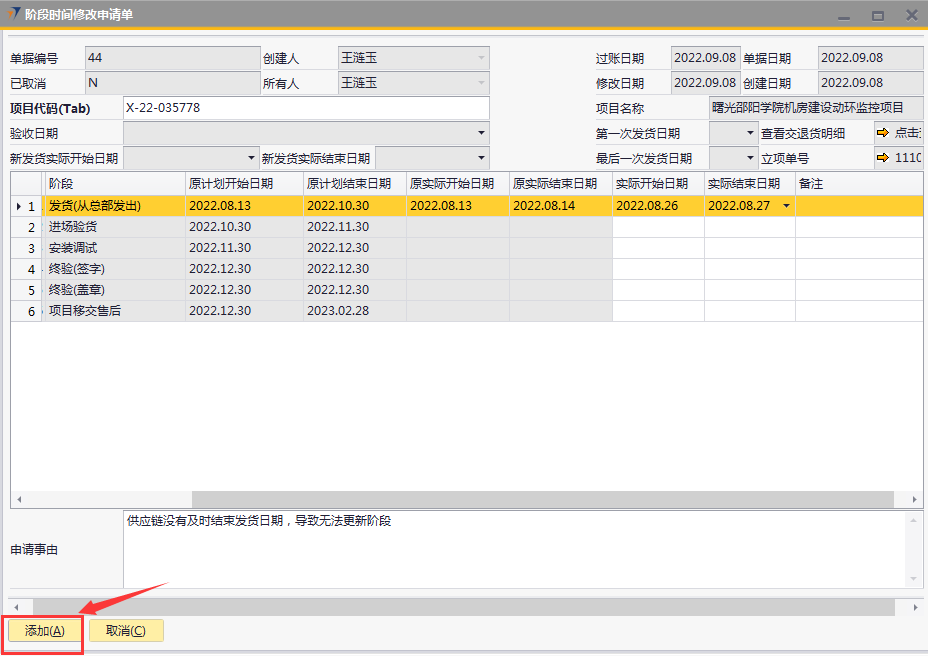Viewport: 928px width, 656px height.
Task: Minimize the 阶段时间修改申请单 window
Action: 845,15
